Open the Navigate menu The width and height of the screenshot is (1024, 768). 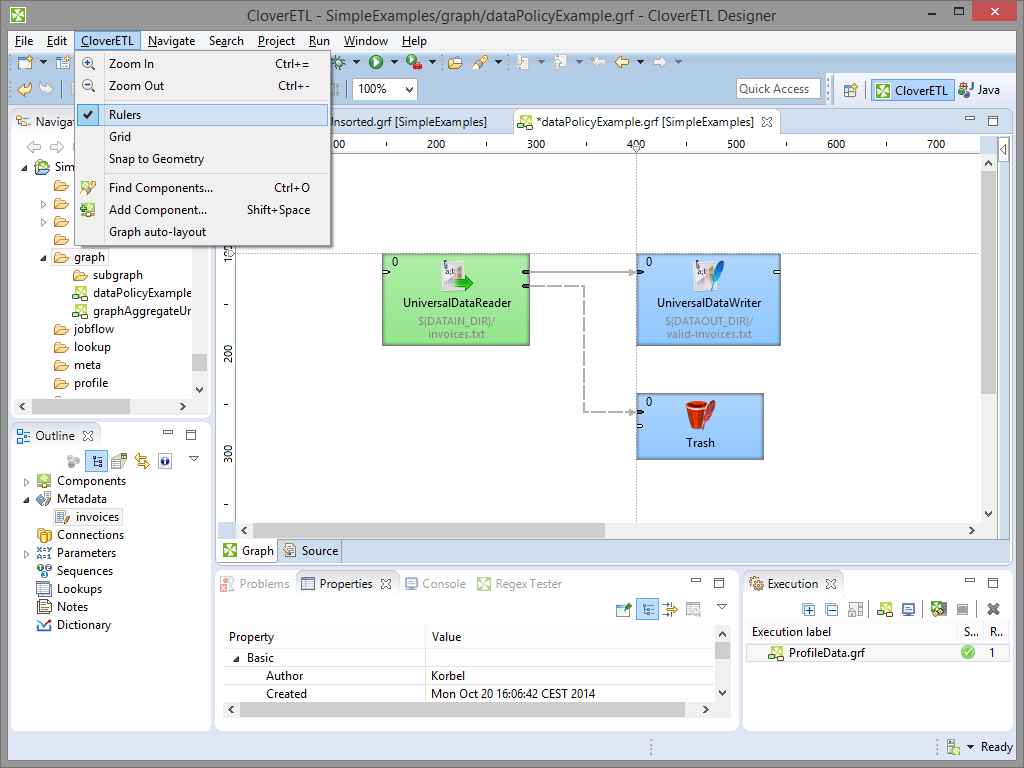(171, 40)
